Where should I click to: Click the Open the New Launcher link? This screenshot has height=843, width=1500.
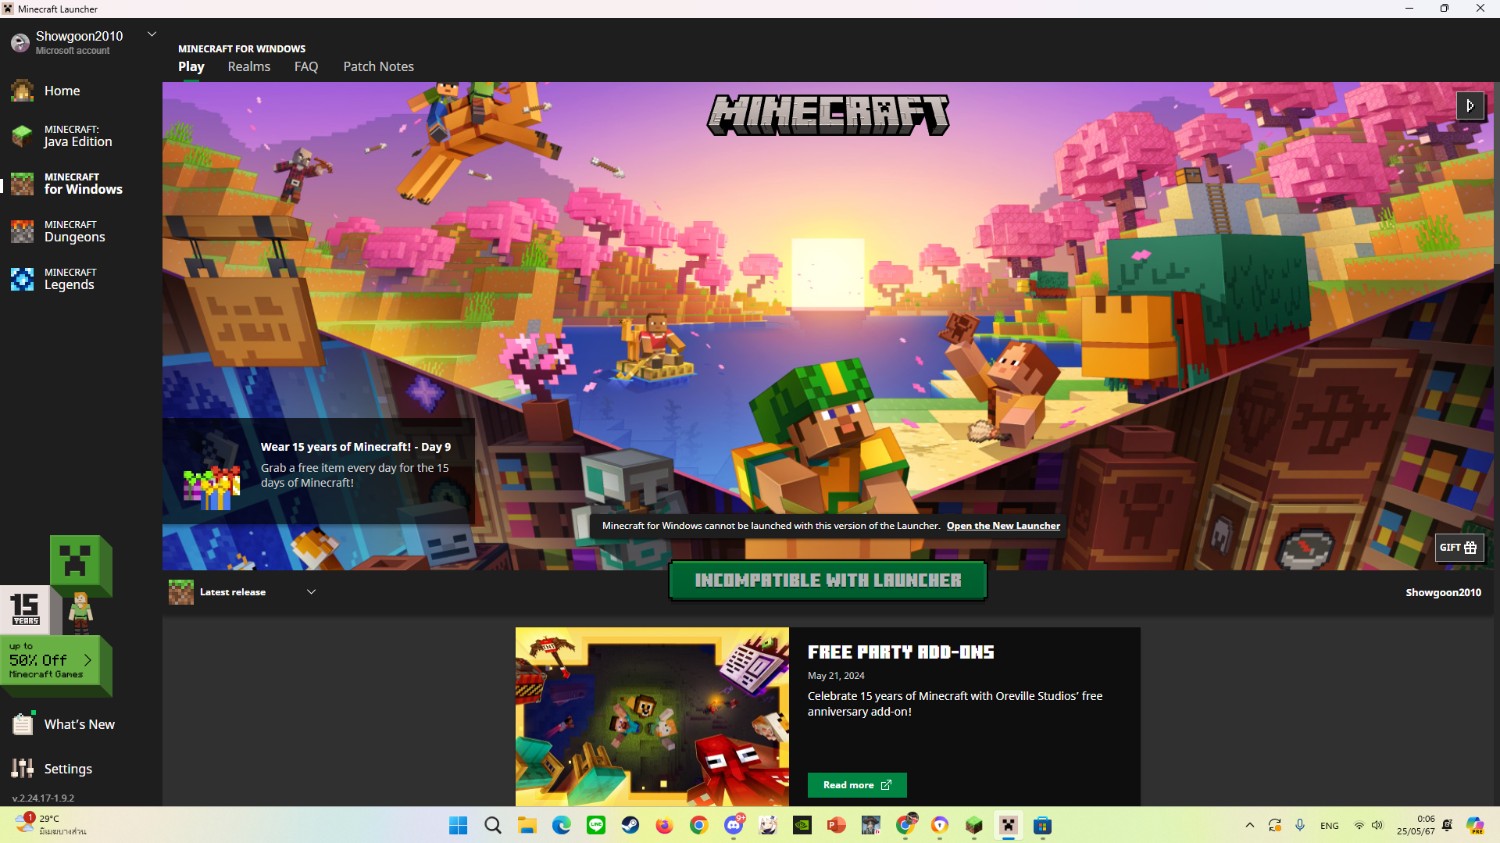click(1003, 526)
